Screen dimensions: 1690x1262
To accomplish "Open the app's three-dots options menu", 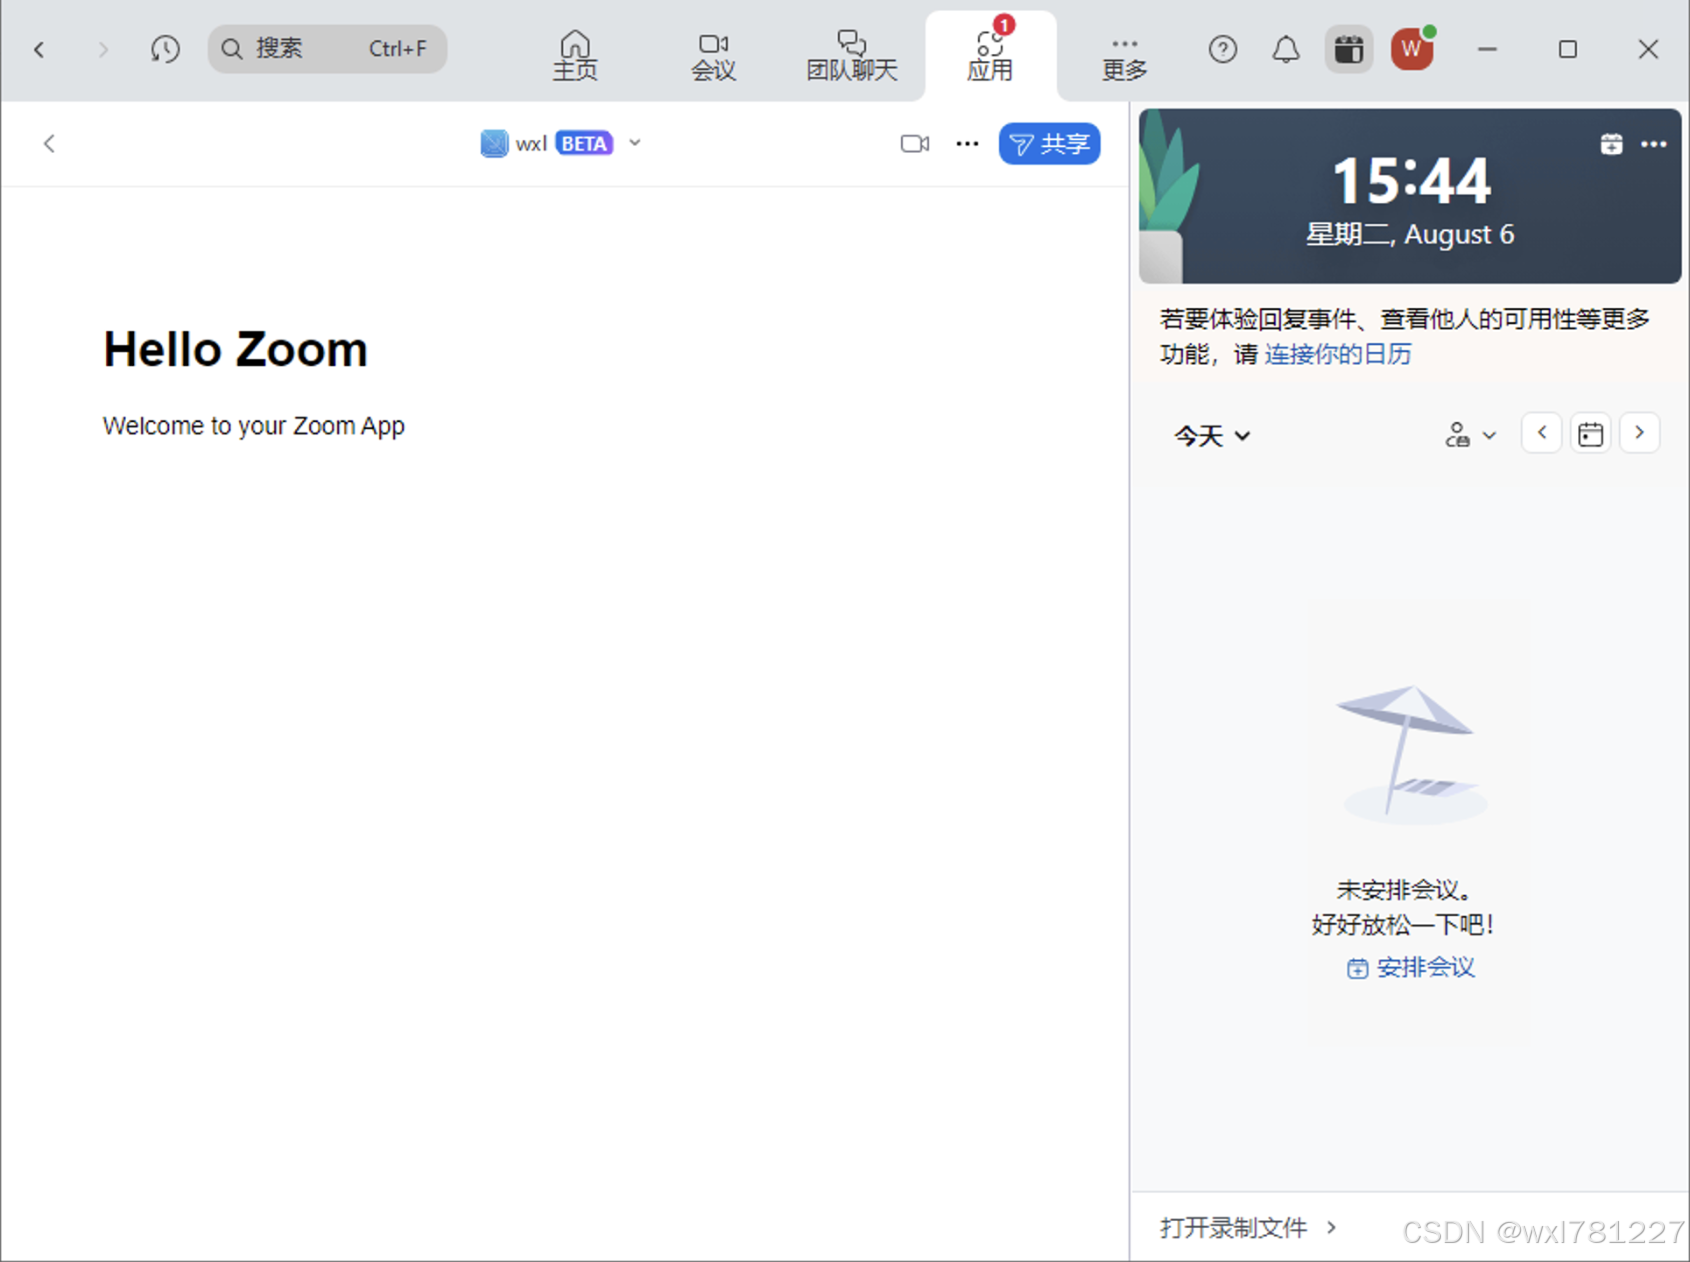I will coord(967,144).
